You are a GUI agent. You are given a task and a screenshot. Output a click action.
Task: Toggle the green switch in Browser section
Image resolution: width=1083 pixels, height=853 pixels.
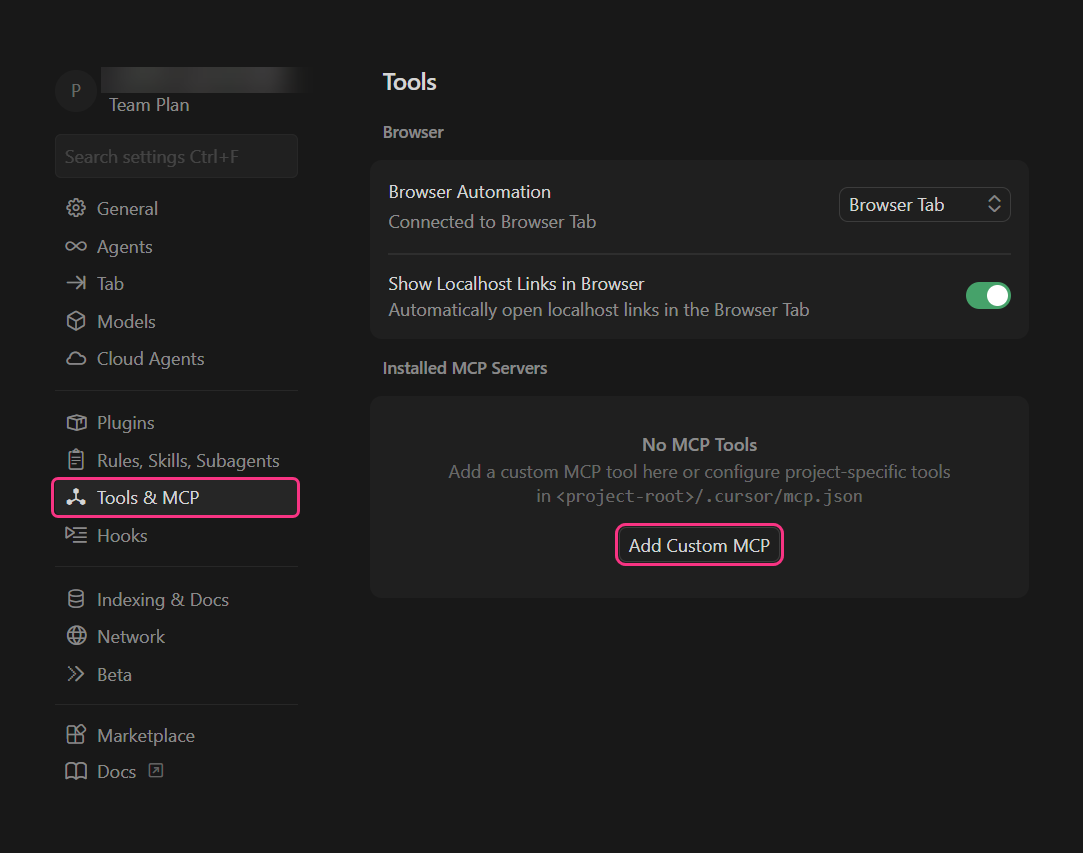988,295
